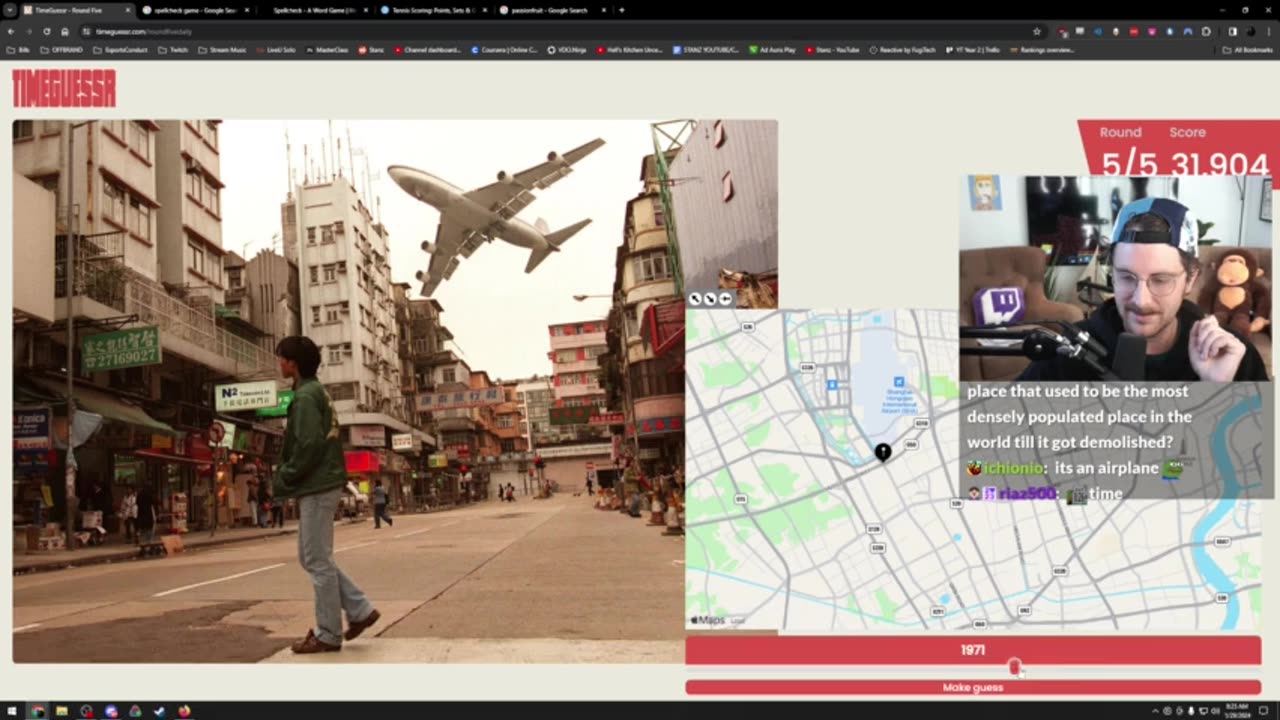Open the Twitch bookmark folder

pos(173,49)
